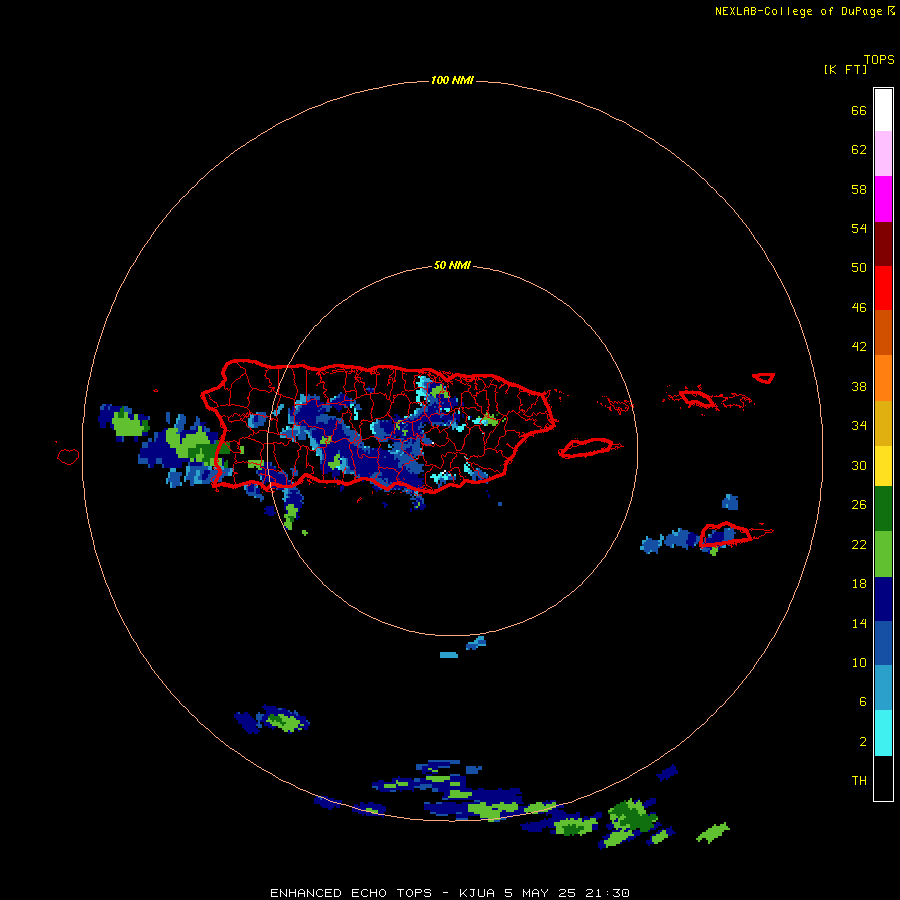This screenshot has width=900, height=900.
Task: Click the legend value 38
Action: click(x=859, y=387)
